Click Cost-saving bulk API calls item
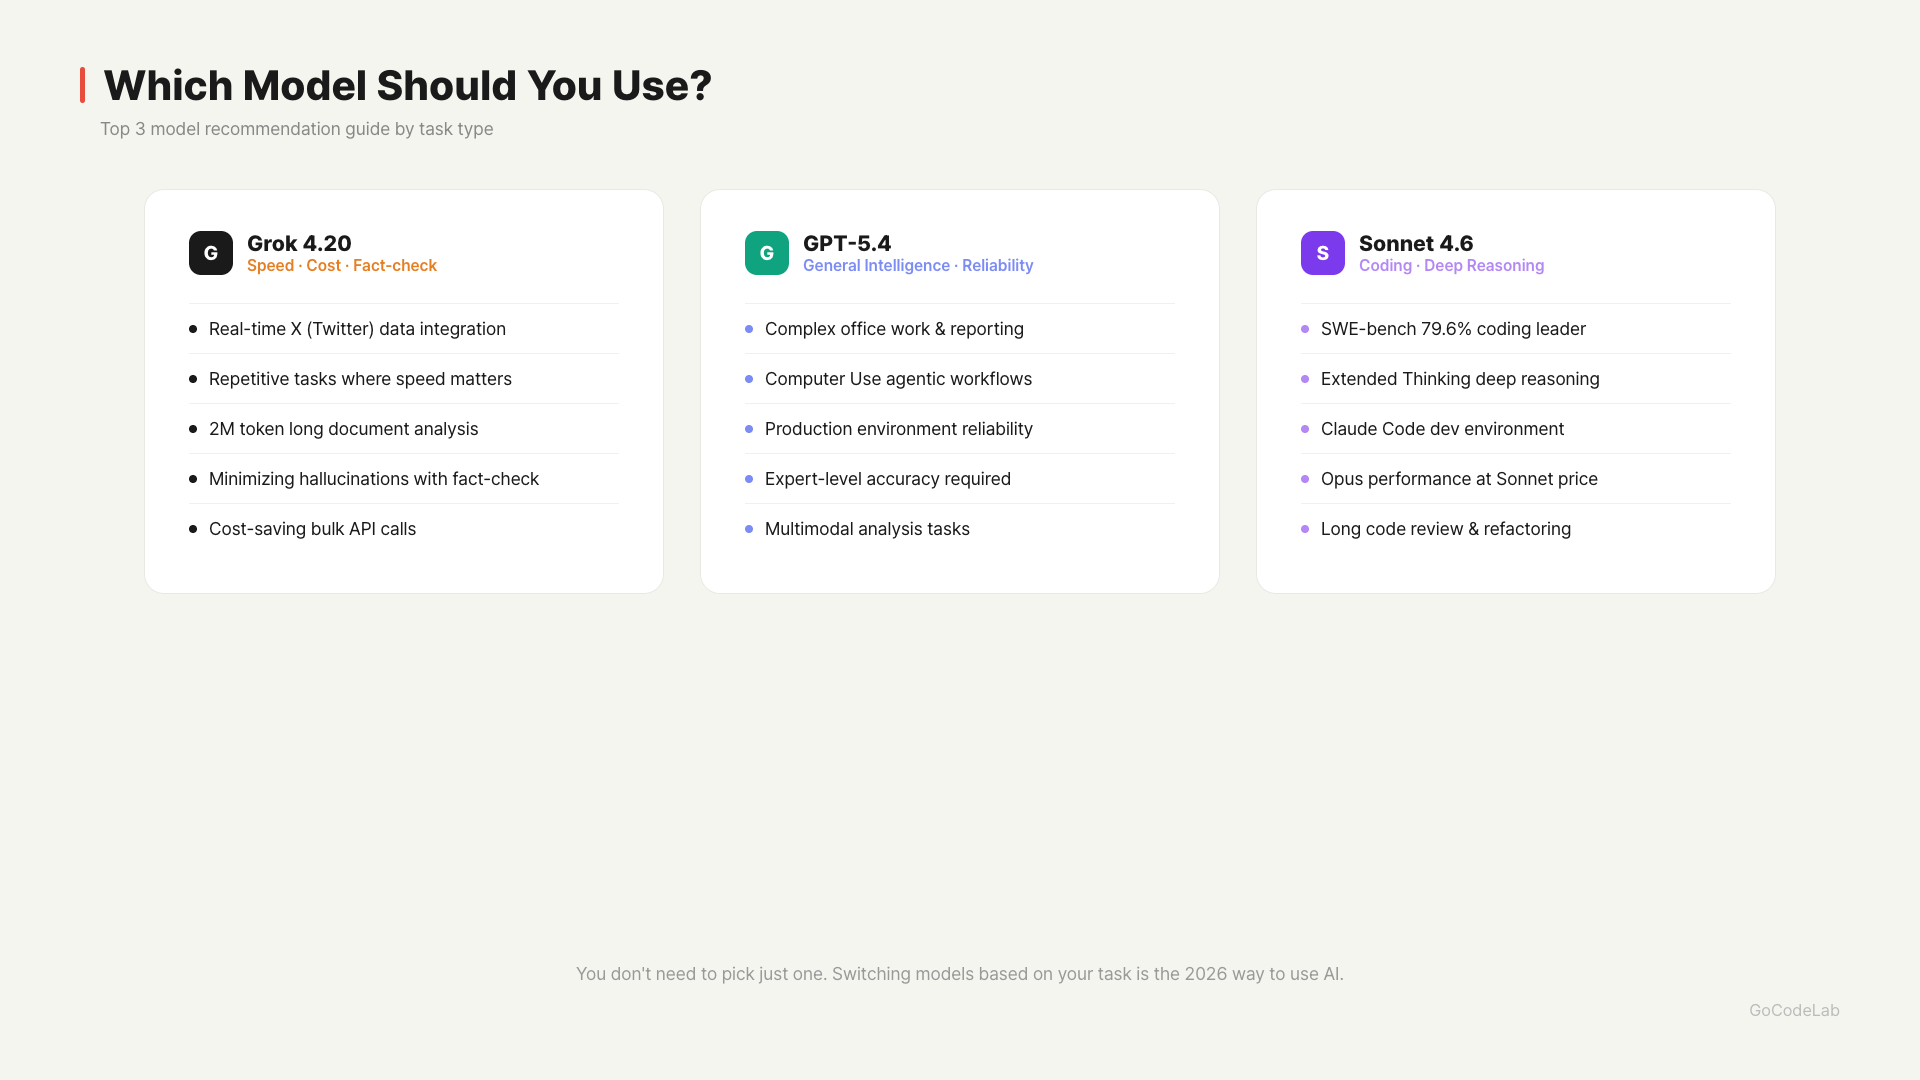This screenshot has height=1080, width=1920. click(x=312, y=529)
